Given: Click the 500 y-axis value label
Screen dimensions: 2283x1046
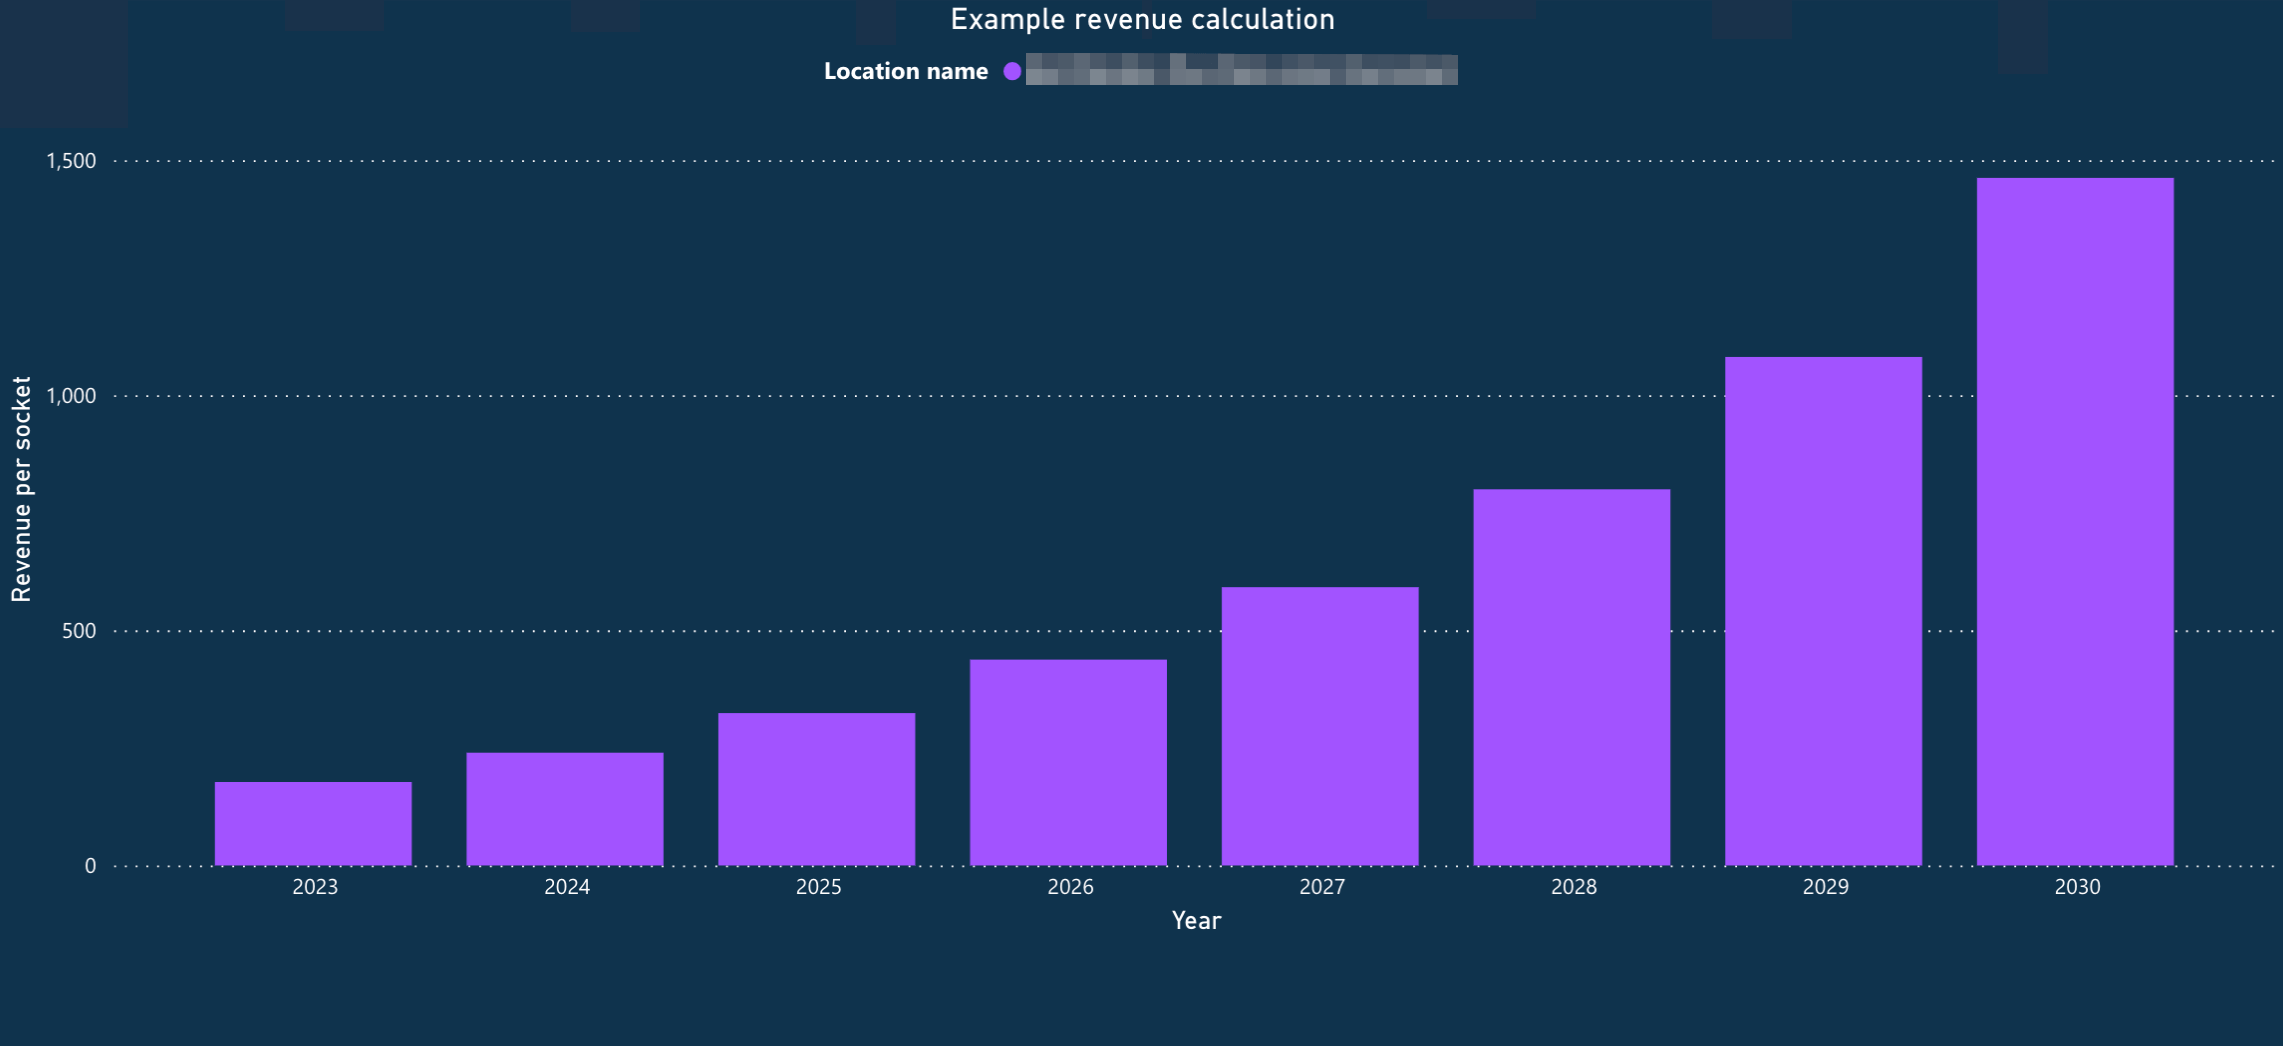Looking at the screenshot, I should pos(78,631).
